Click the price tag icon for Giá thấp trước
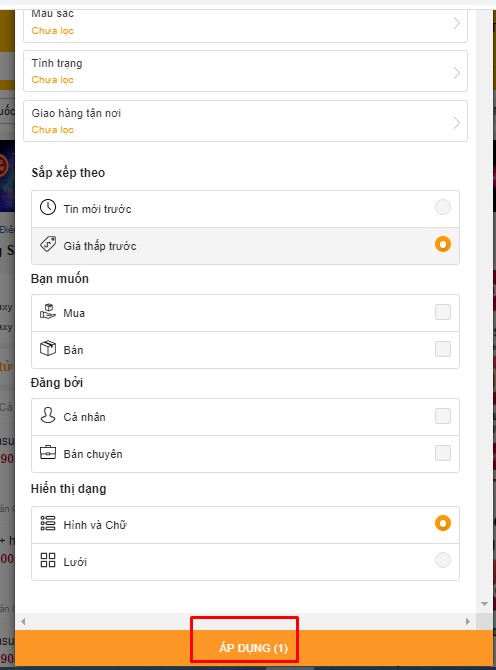Image resolution: width=496 pixels, height=670 pixels. tap(48, 244)
